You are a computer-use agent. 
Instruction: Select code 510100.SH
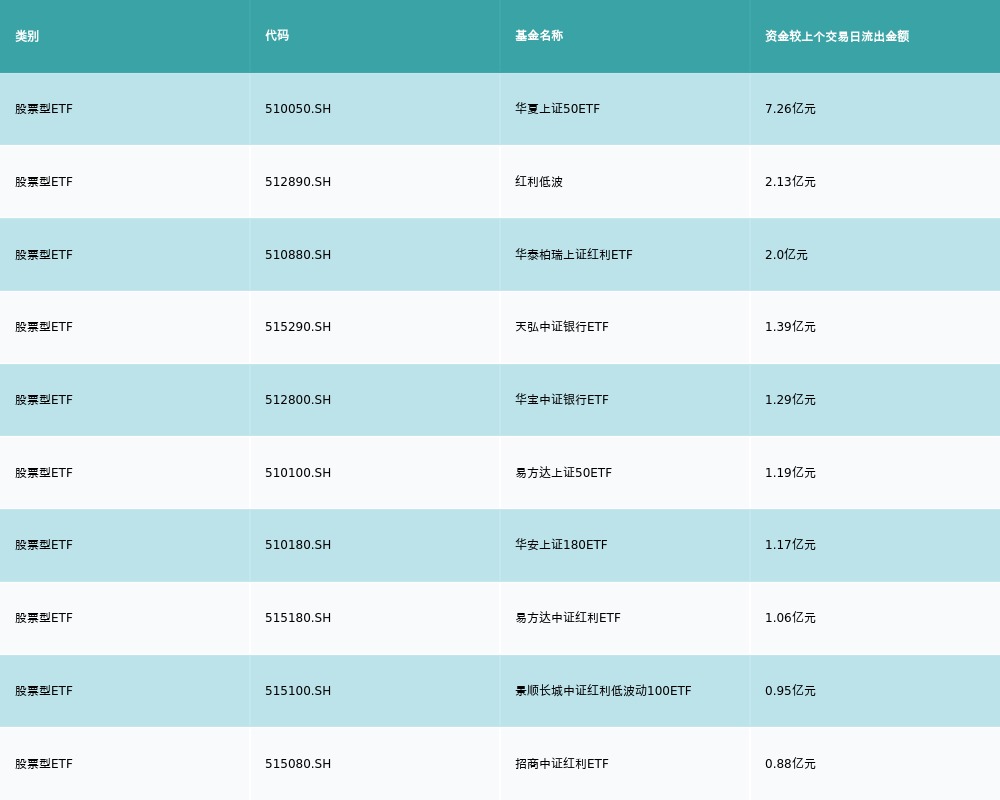(298, 473)
